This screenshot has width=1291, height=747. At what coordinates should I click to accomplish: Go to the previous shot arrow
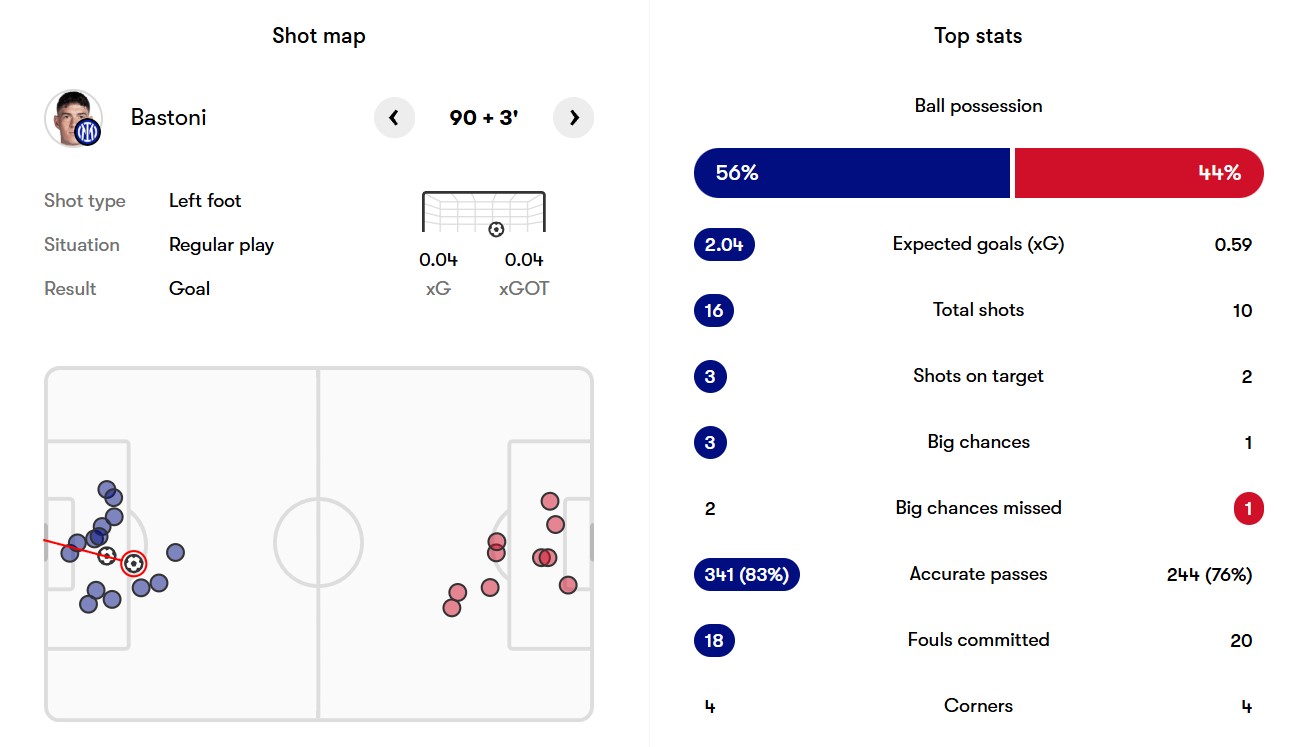pyautogui.click(x=394, y=118)
